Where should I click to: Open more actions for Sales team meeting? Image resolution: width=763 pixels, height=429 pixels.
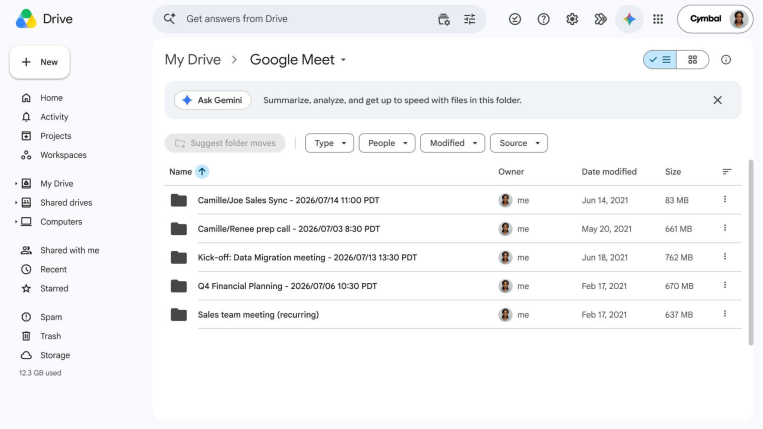click(x=725, y=314)
